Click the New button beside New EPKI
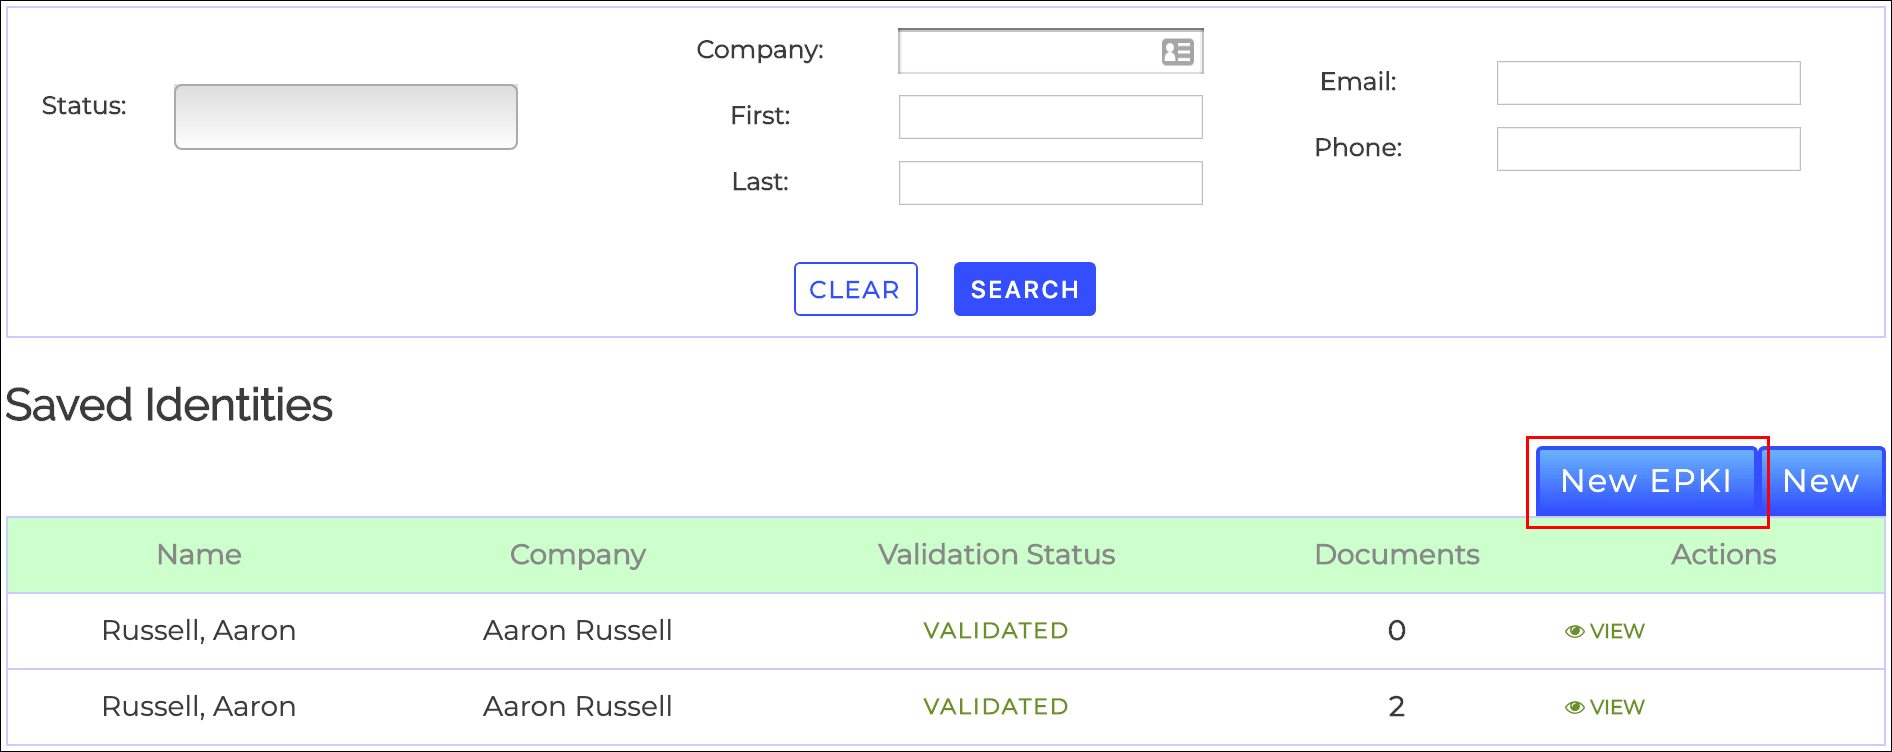The image size is (1892, 752). [x=1821, y=481]
